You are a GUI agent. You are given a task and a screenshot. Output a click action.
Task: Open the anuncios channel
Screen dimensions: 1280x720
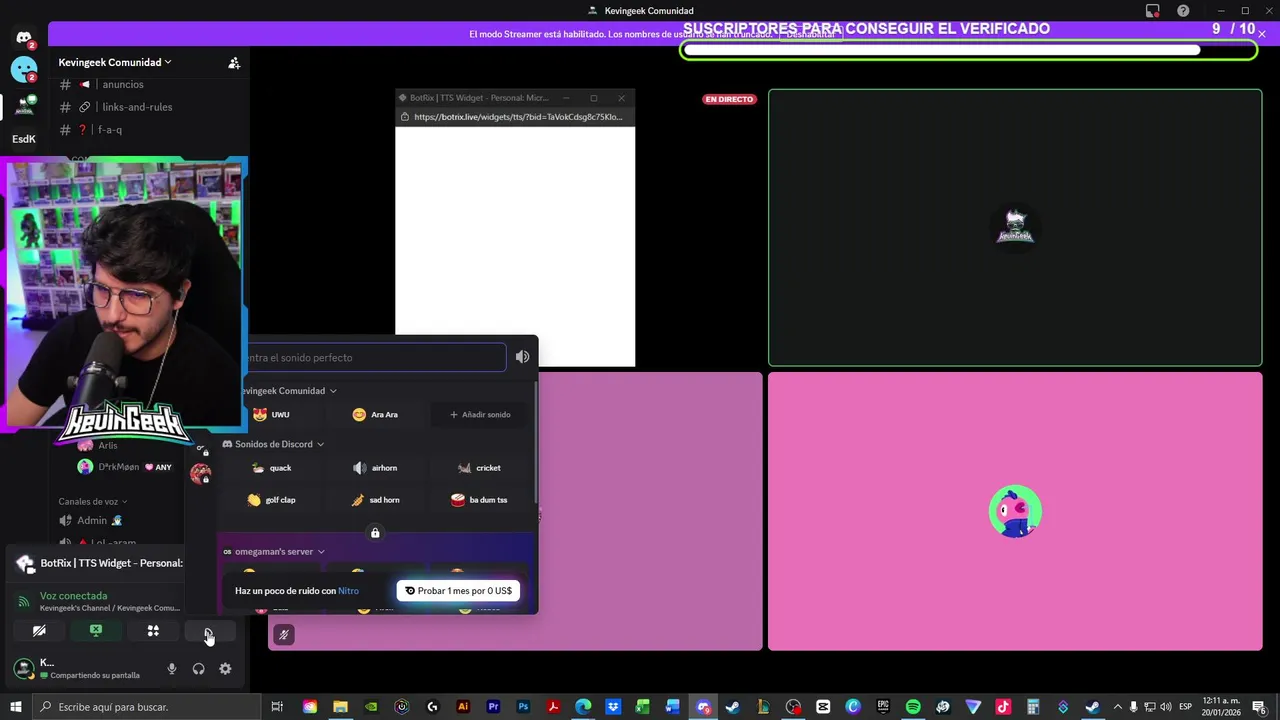(x=123, y=85)
